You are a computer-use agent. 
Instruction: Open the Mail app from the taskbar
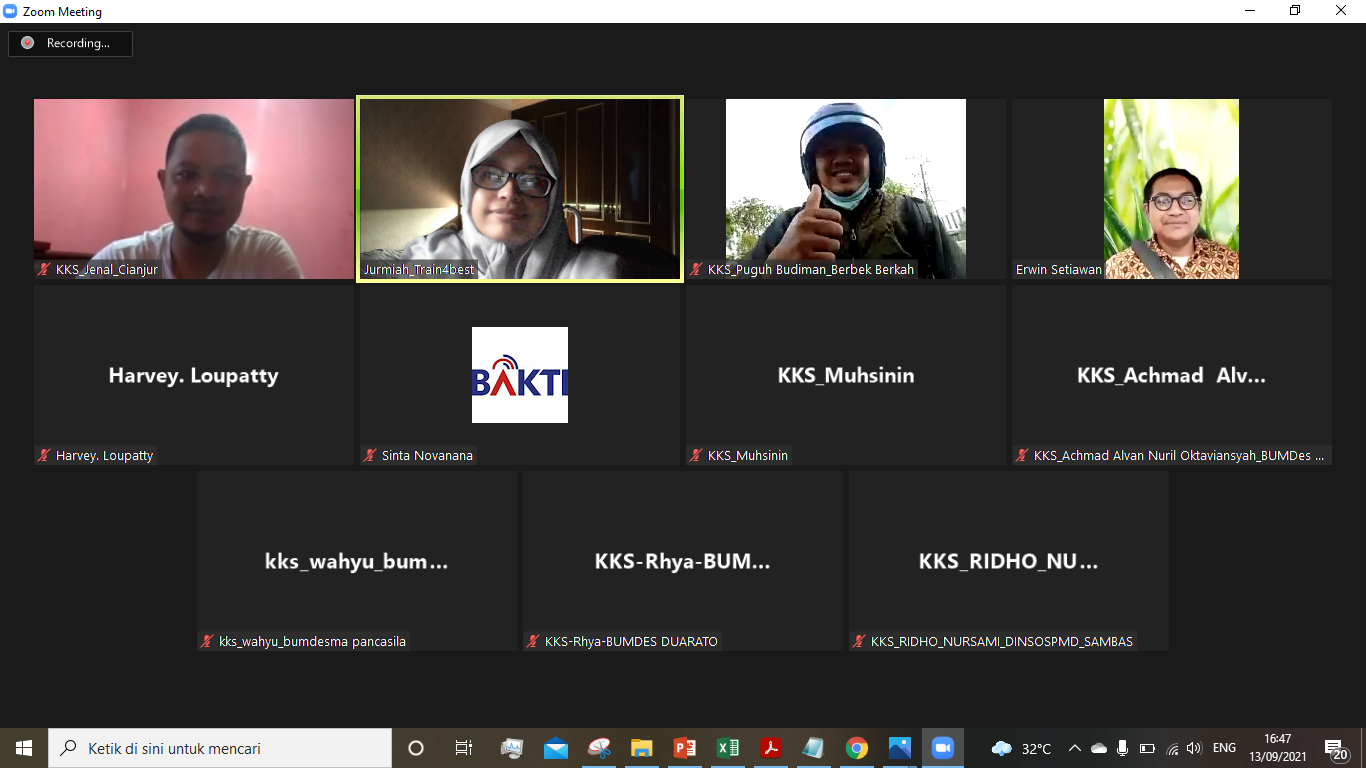556,748
